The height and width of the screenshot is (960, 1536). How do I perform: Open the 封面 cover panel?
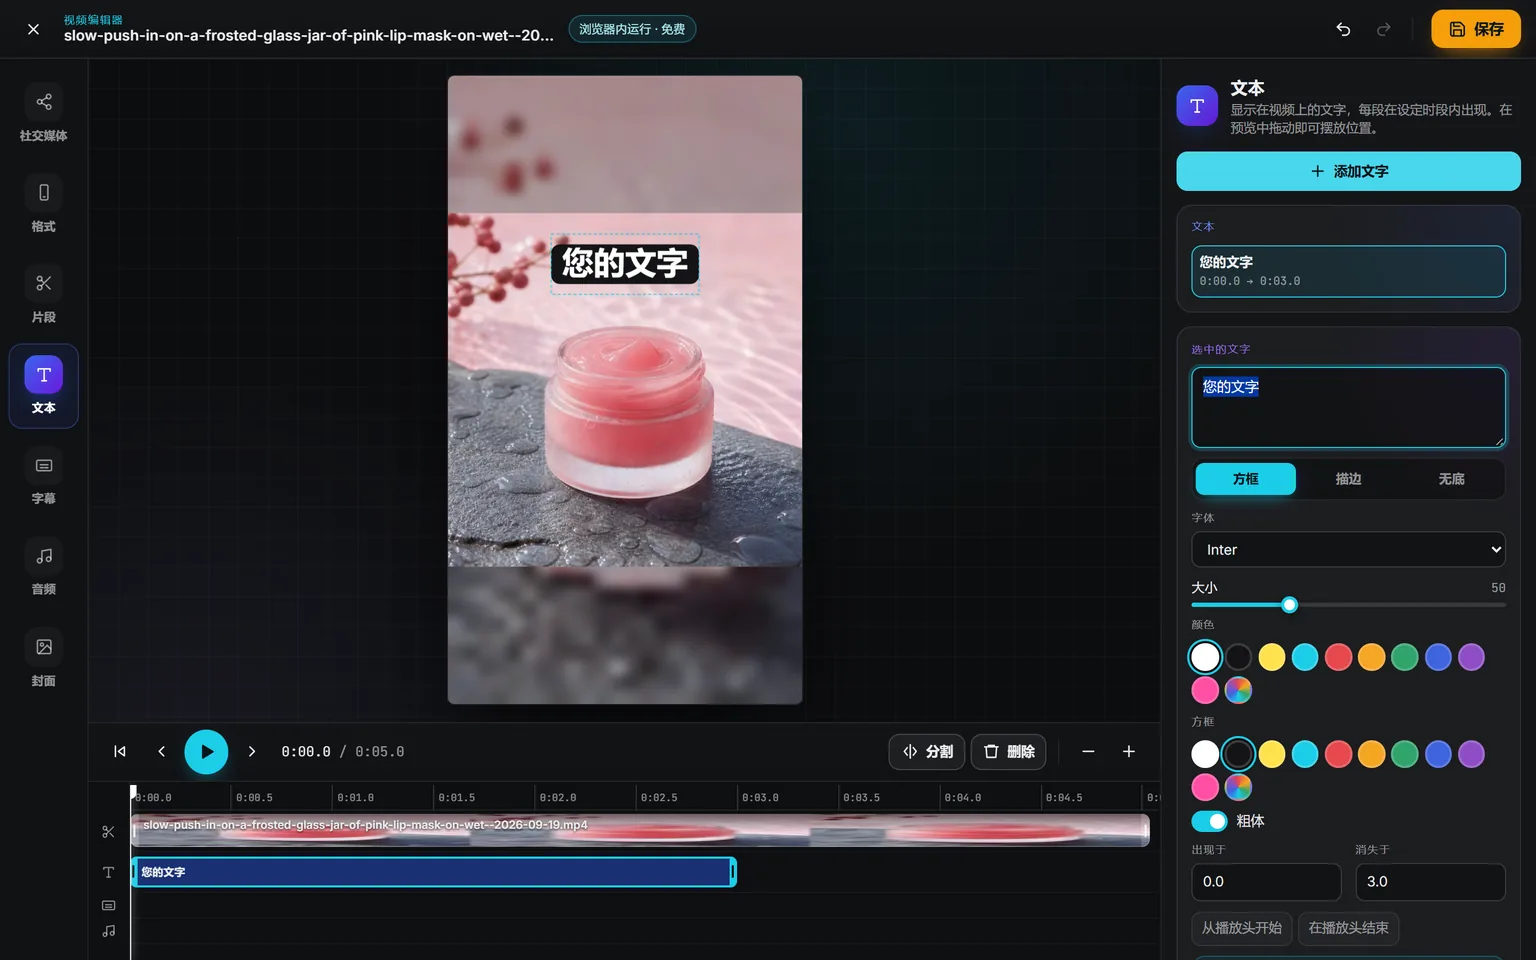coord(44,659)
